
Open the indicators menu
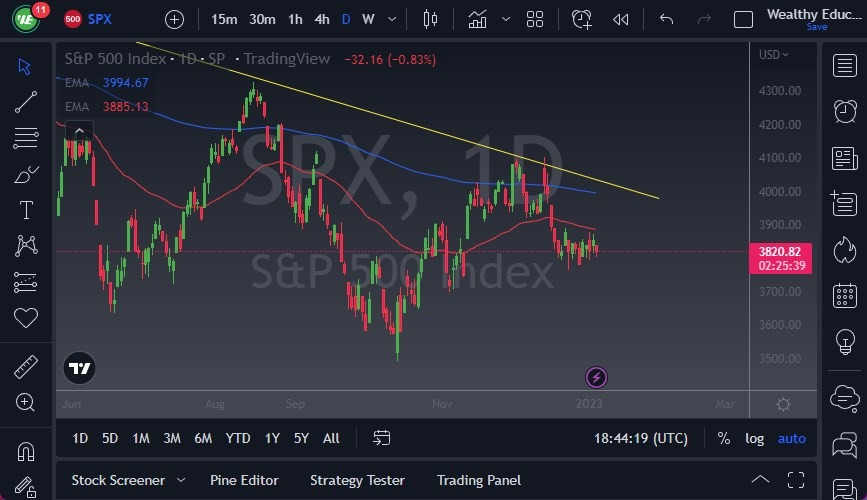pos(477,20)
